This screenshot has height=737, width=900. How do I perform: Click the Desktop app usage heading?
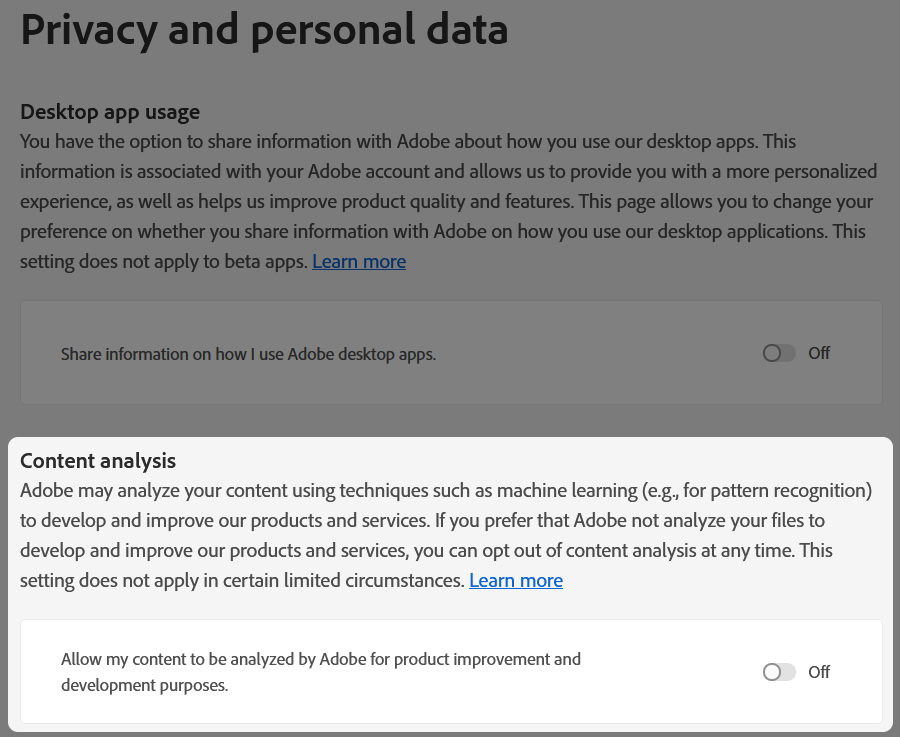(110, 112)
